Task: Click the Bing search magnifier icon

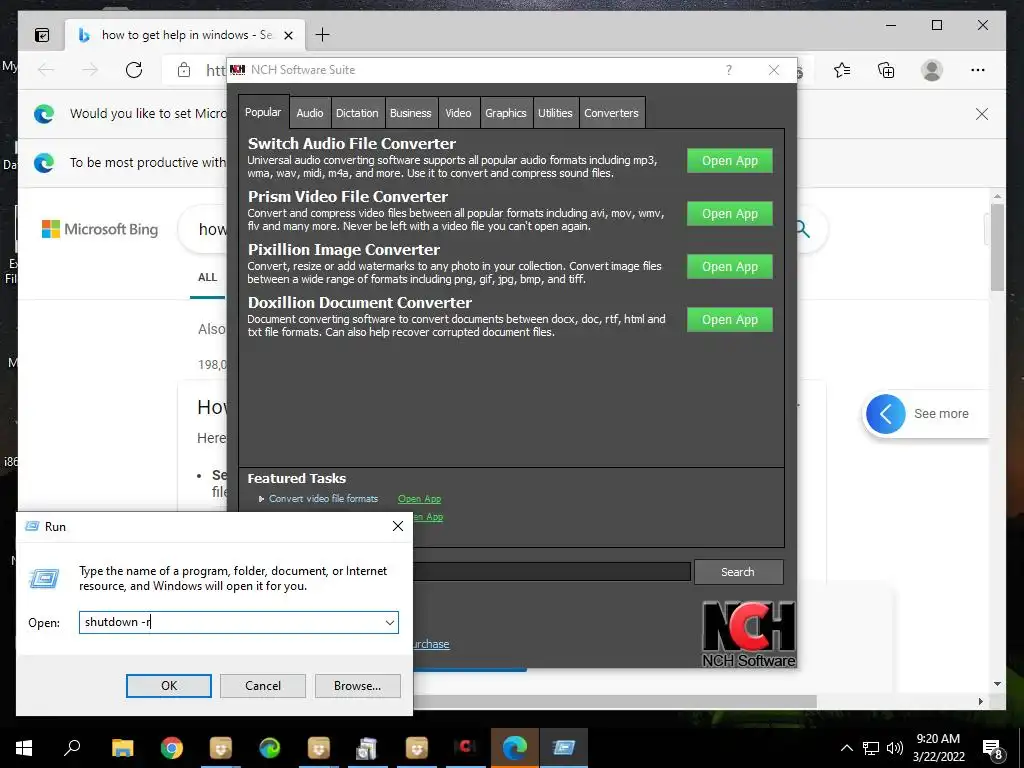Action: pyautogui.click(x=803, y=229)
